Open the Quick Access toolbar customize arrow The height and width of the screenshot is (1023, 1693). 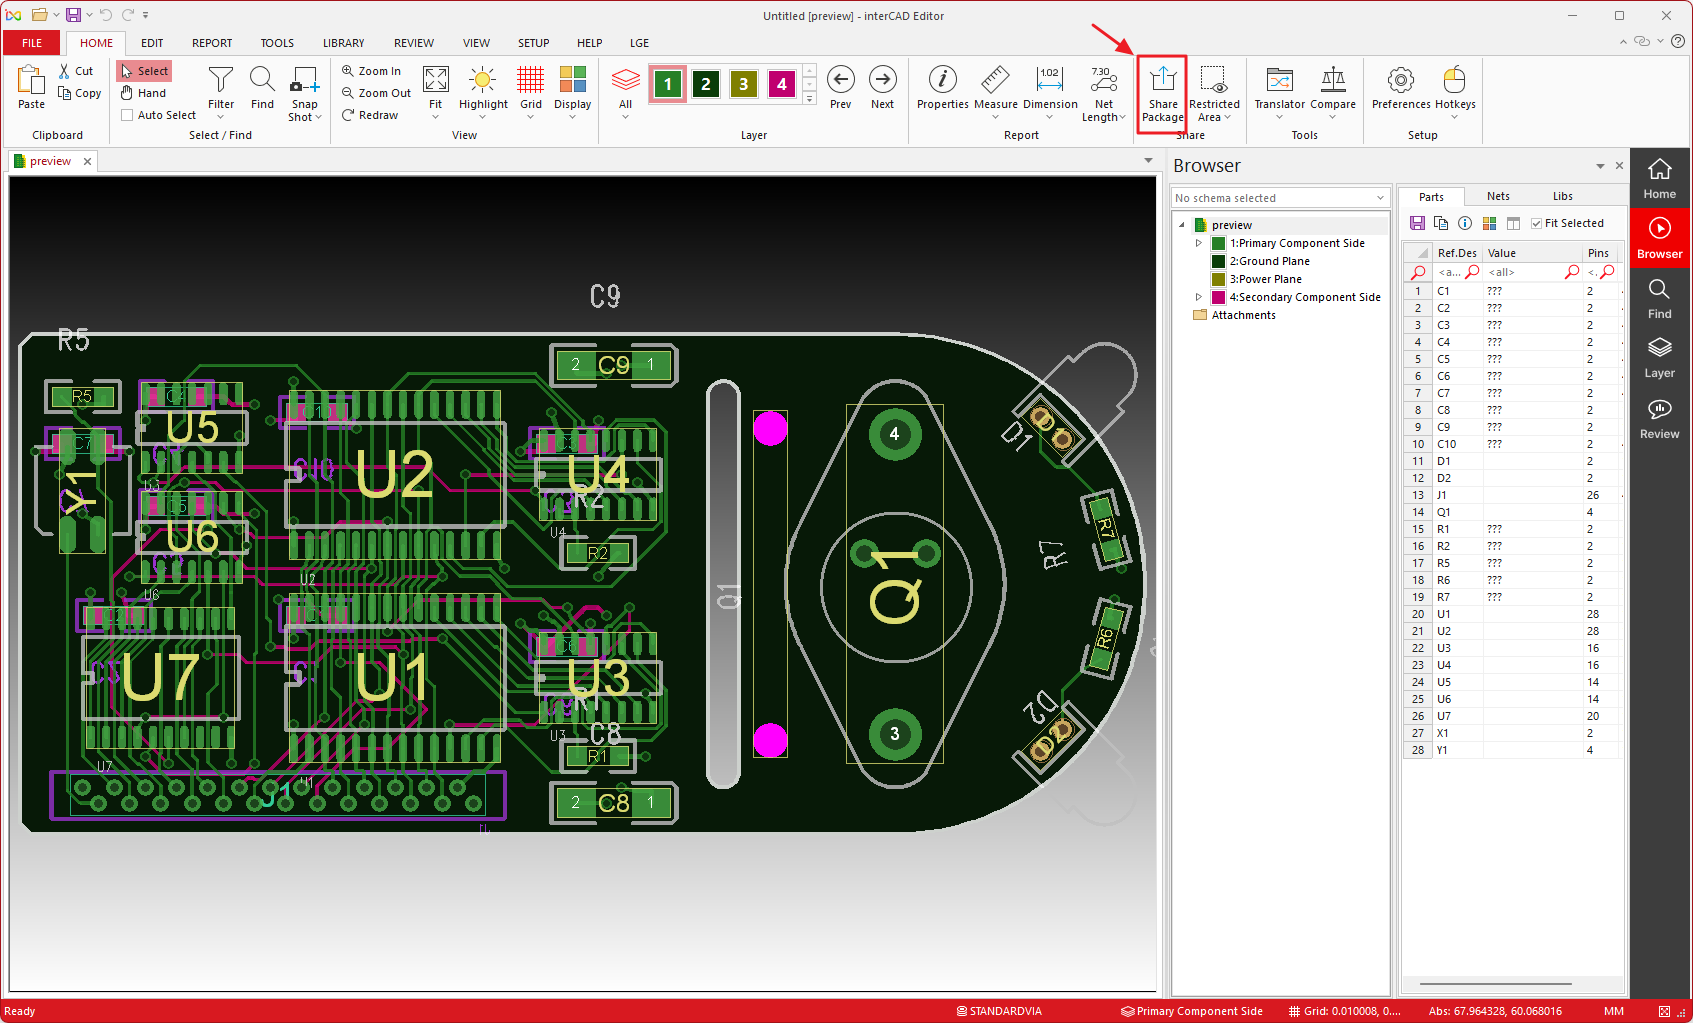[x=146, y=15]
